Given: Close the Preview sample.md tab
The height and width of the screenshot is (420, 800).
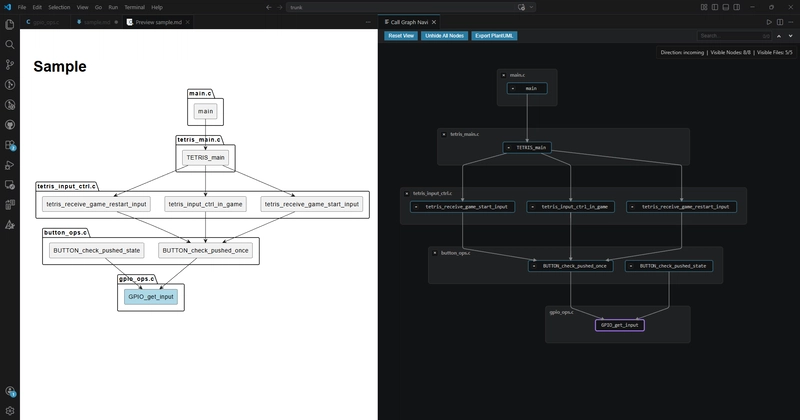Looking at the screenshot, I should pos(188,22).
